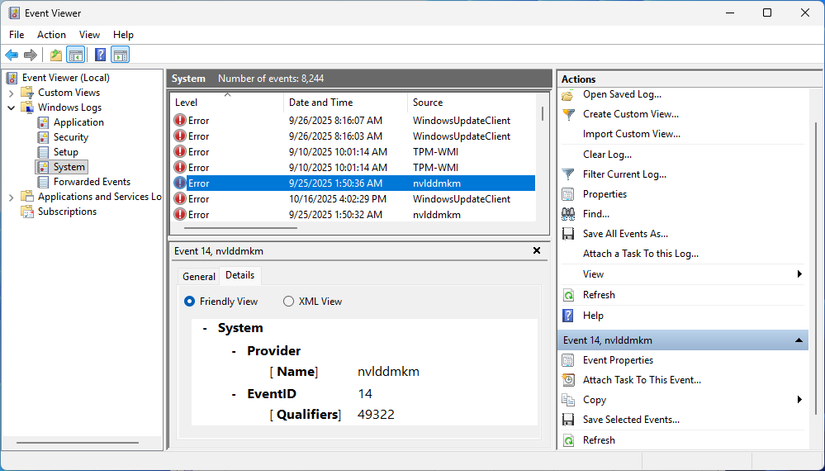Toggle the Show/Hide Action Pane icon
The image size is (825, 471).
[120, 55]
